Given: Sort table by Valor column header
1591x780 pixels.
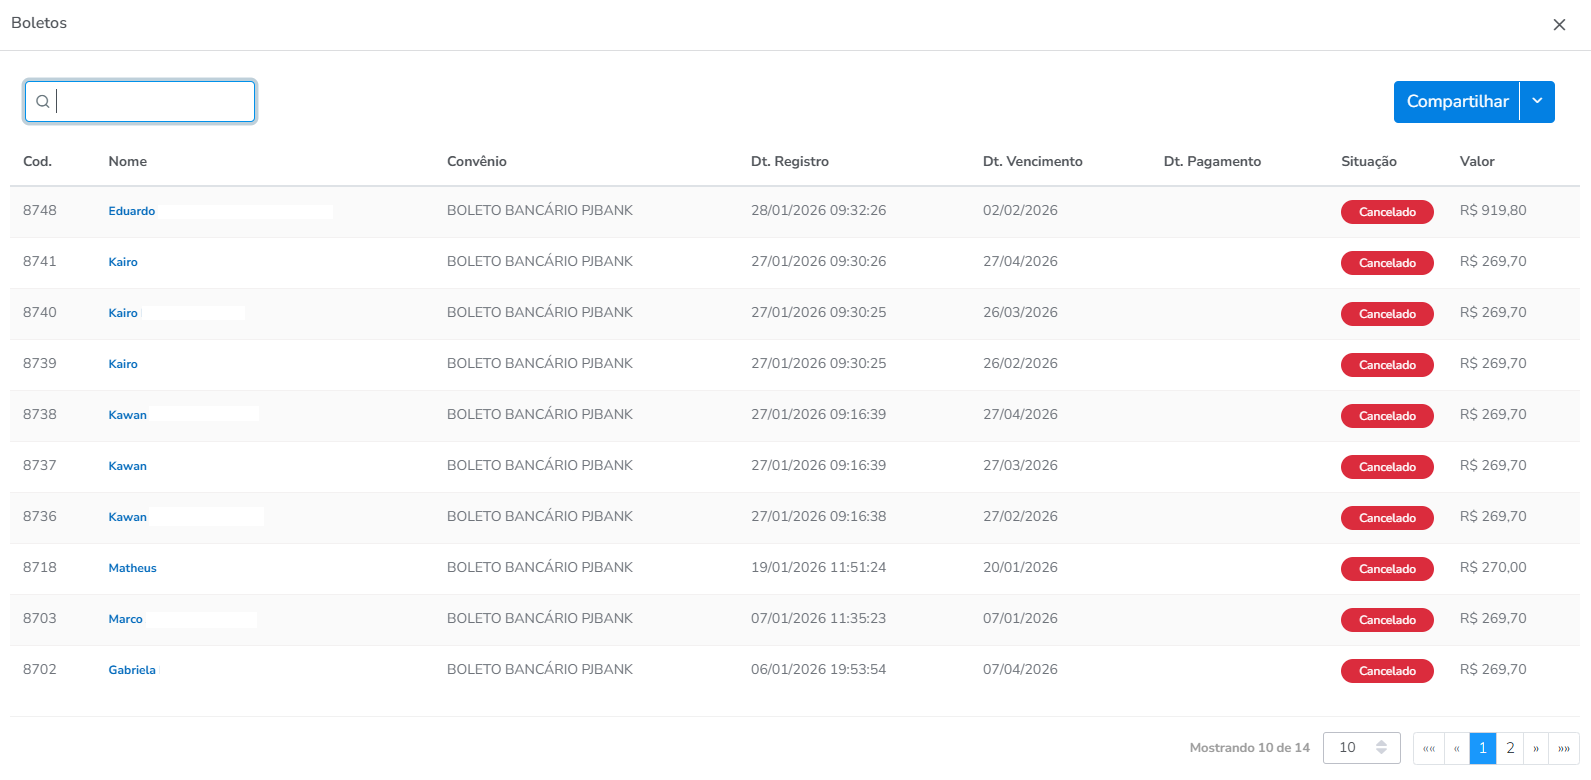Looking at the screenshot, I should (1476, 161).
